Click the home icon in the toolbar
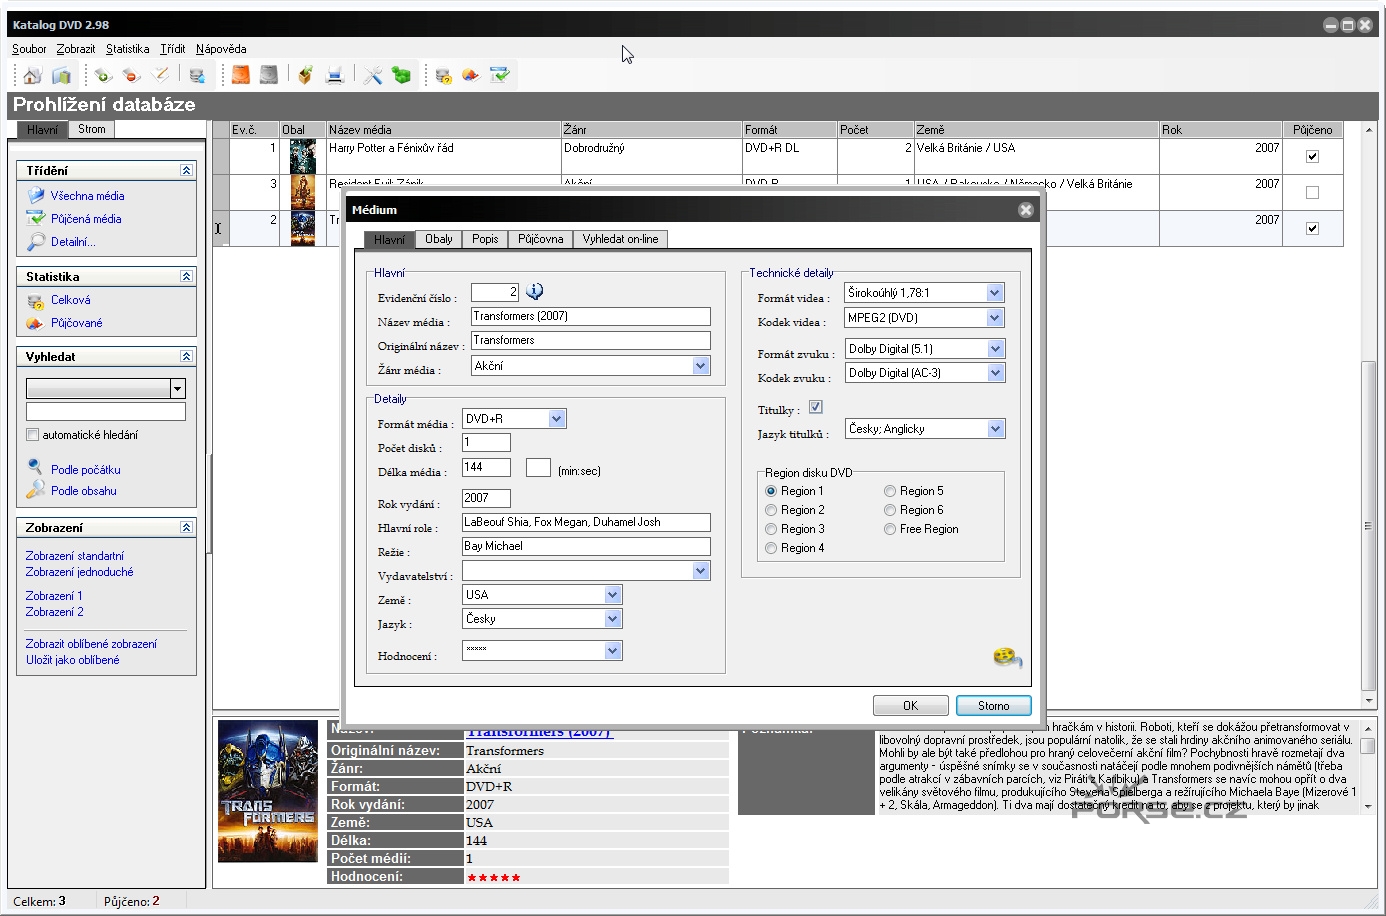Screen dimensions: 1386x916 [x=32, y=75]
